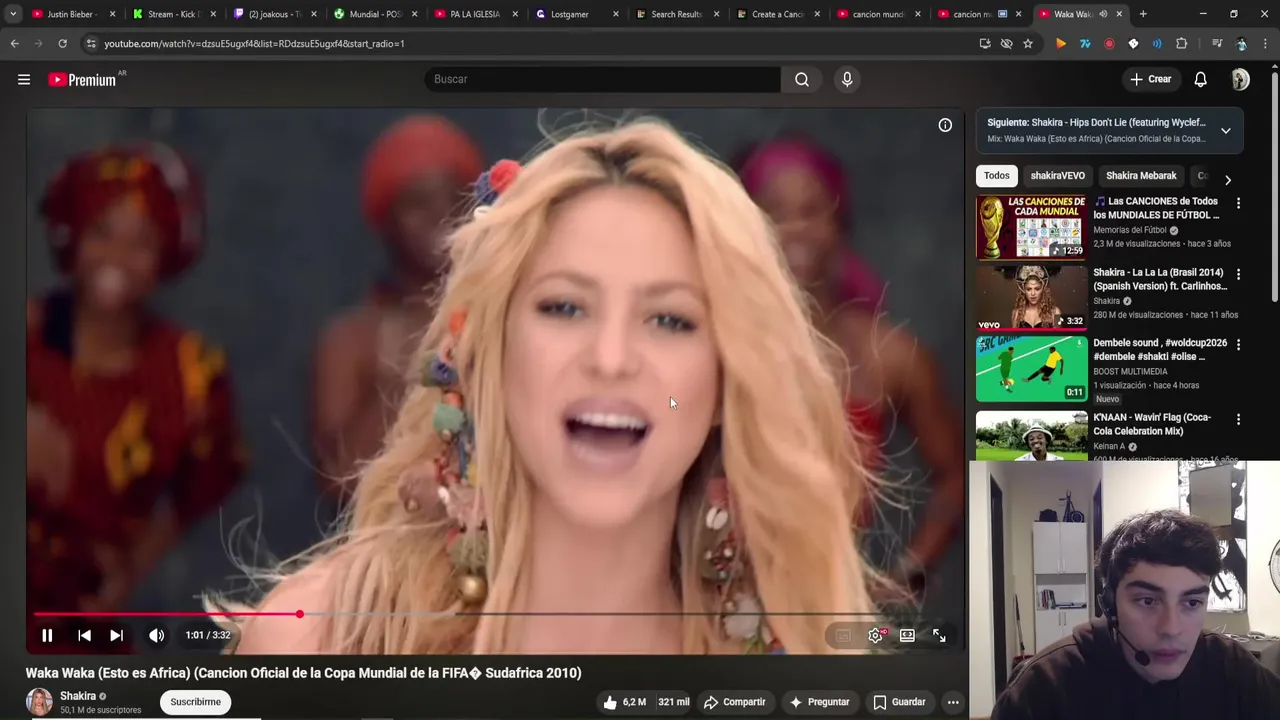Show more filter chips with arrow
This screenshot has width=1280, height=720.
click(x=1228, y=180)
